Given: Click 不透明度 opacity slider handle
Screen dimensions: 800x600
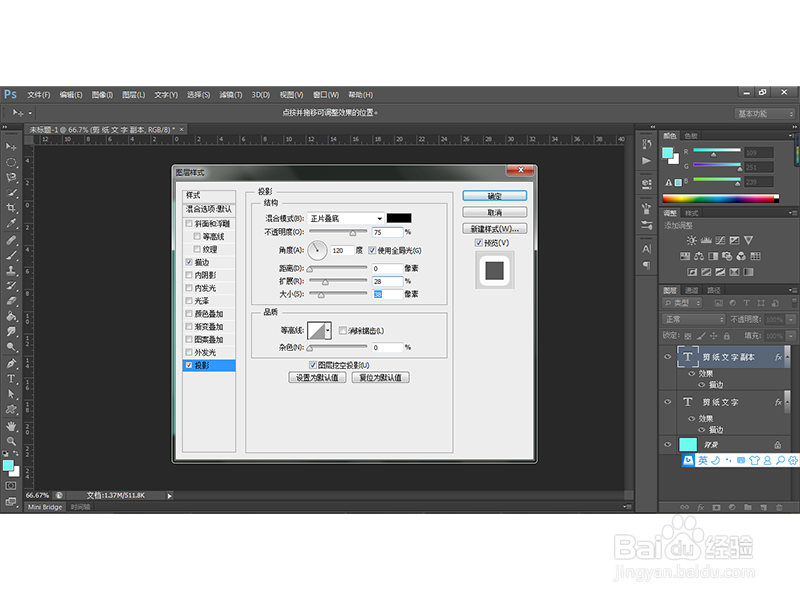Looking at the screenshot, I should click(353, 233).
